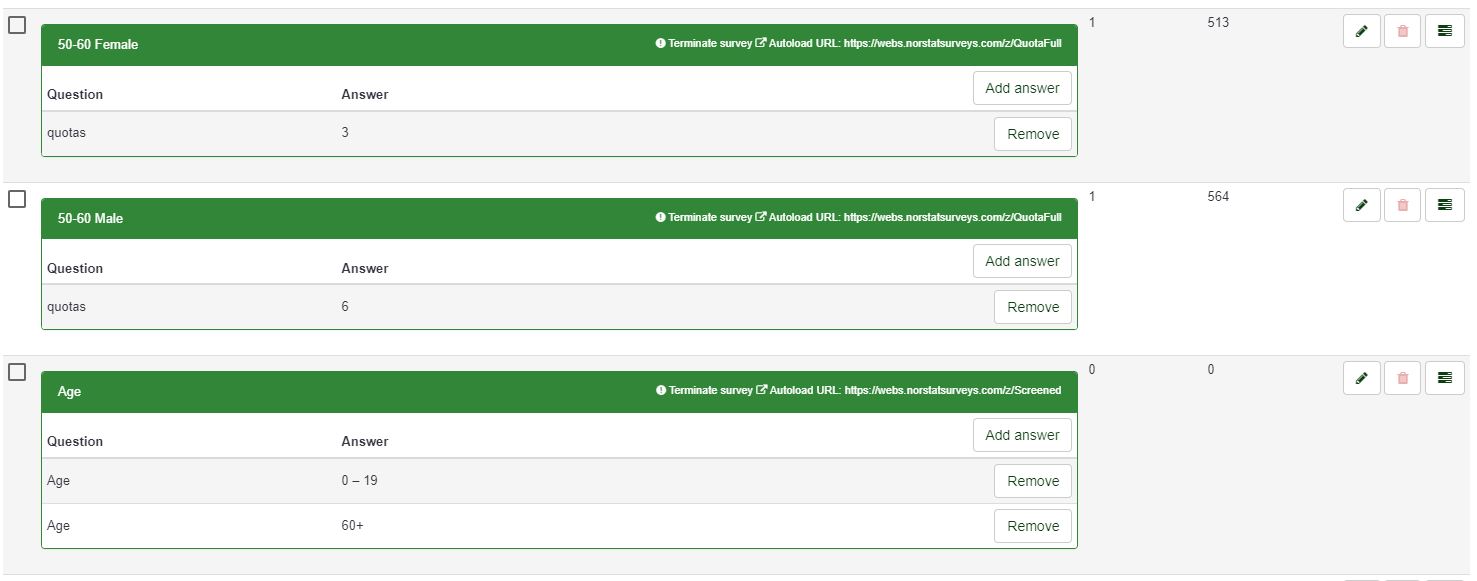Open the Age quota Screened autoload URL
1477x581 pixels.
tap(951, 391)
